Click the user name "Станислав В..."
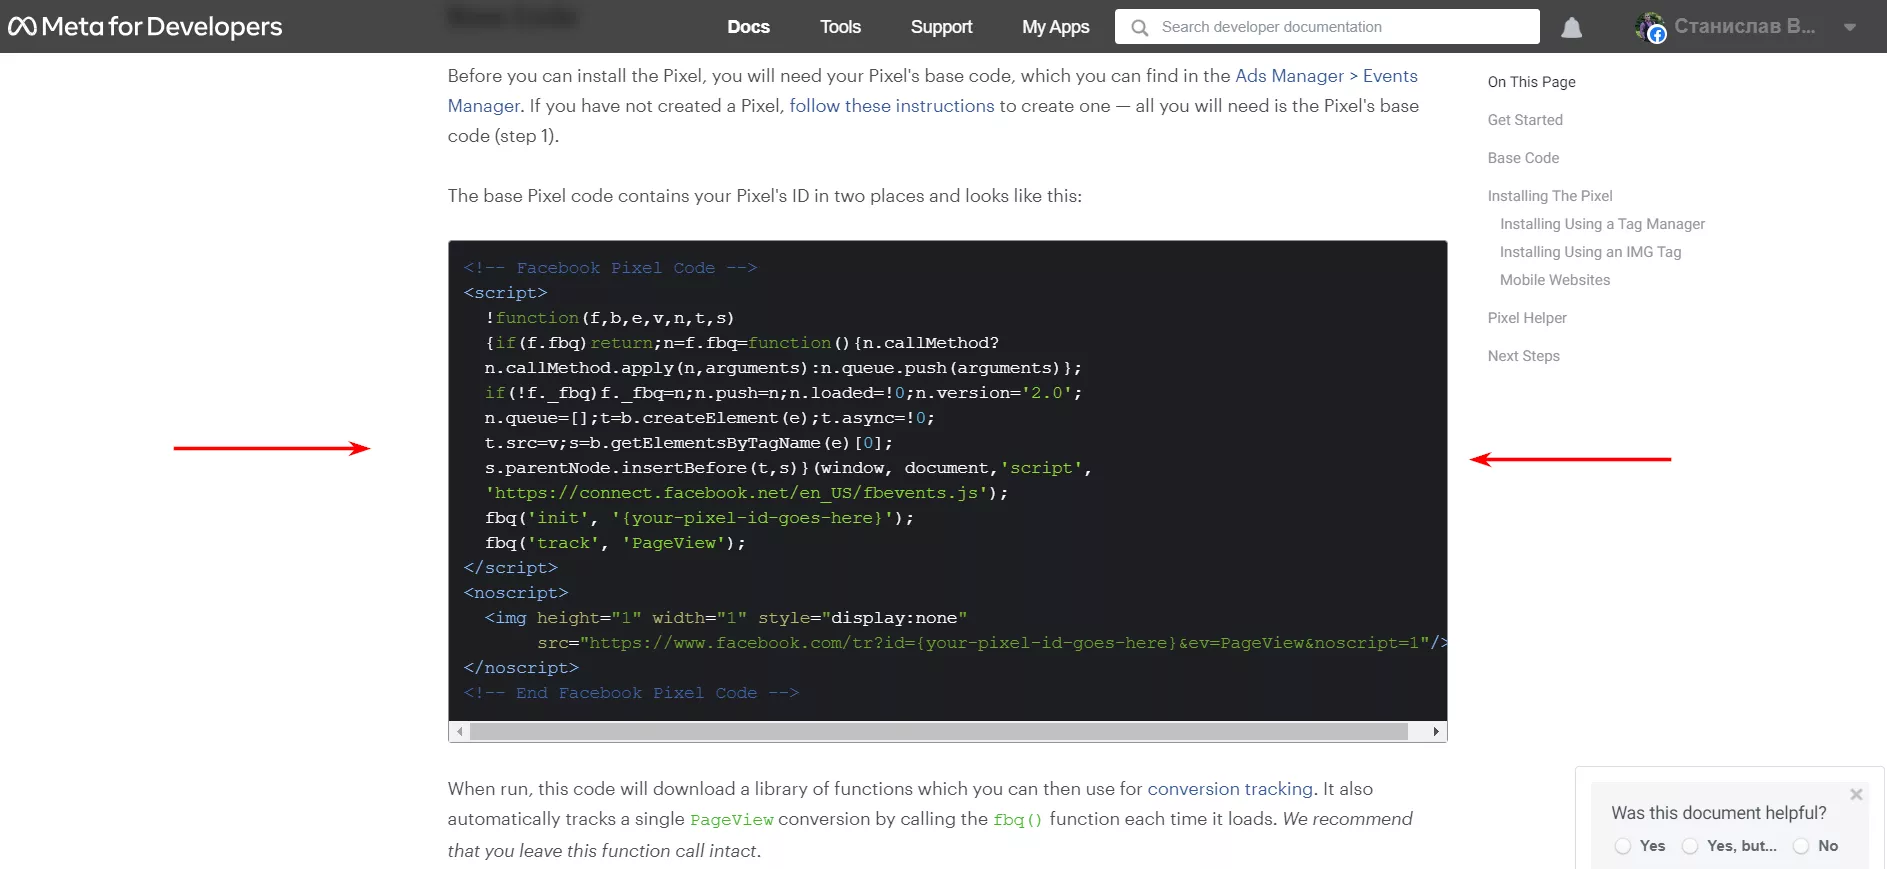 pos(1745,27)
